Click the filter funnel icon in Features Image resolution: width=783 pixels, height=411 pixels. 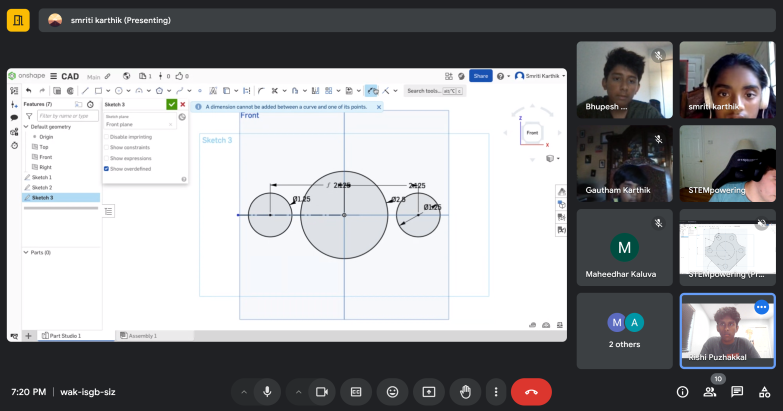(x=29, y=116)
